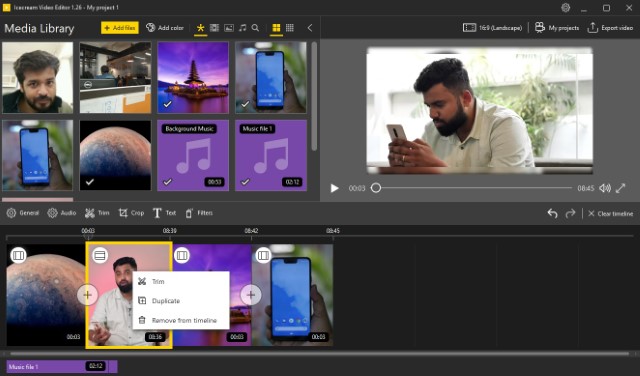The height and width of the screenshot is (376, 640).
Task: Select the selfie man thumbnail in library
Action: [38, 78]
